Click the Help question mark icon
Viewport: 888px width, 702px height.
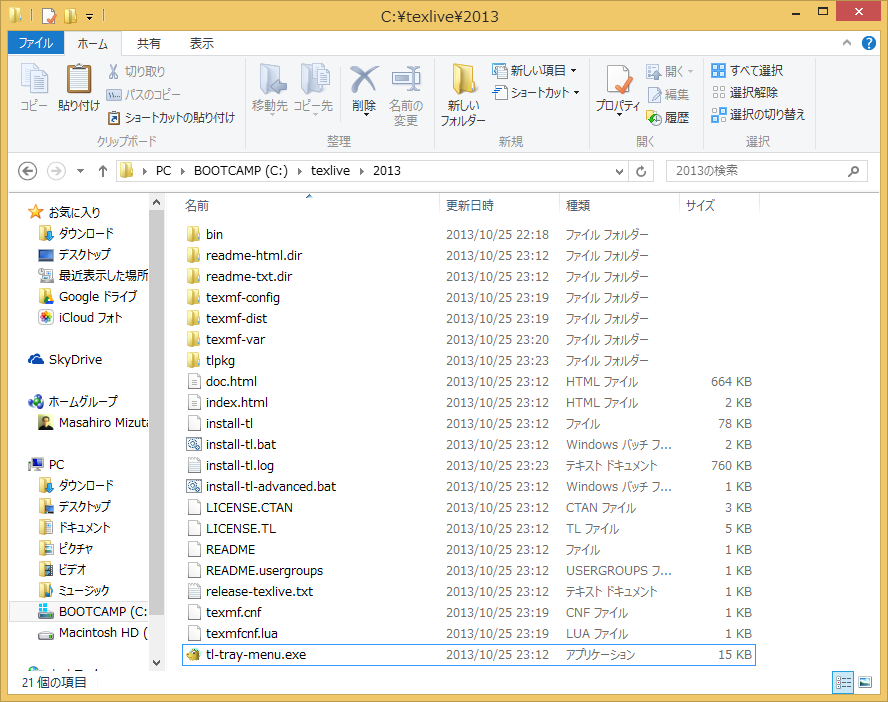(x=872, y=43)
